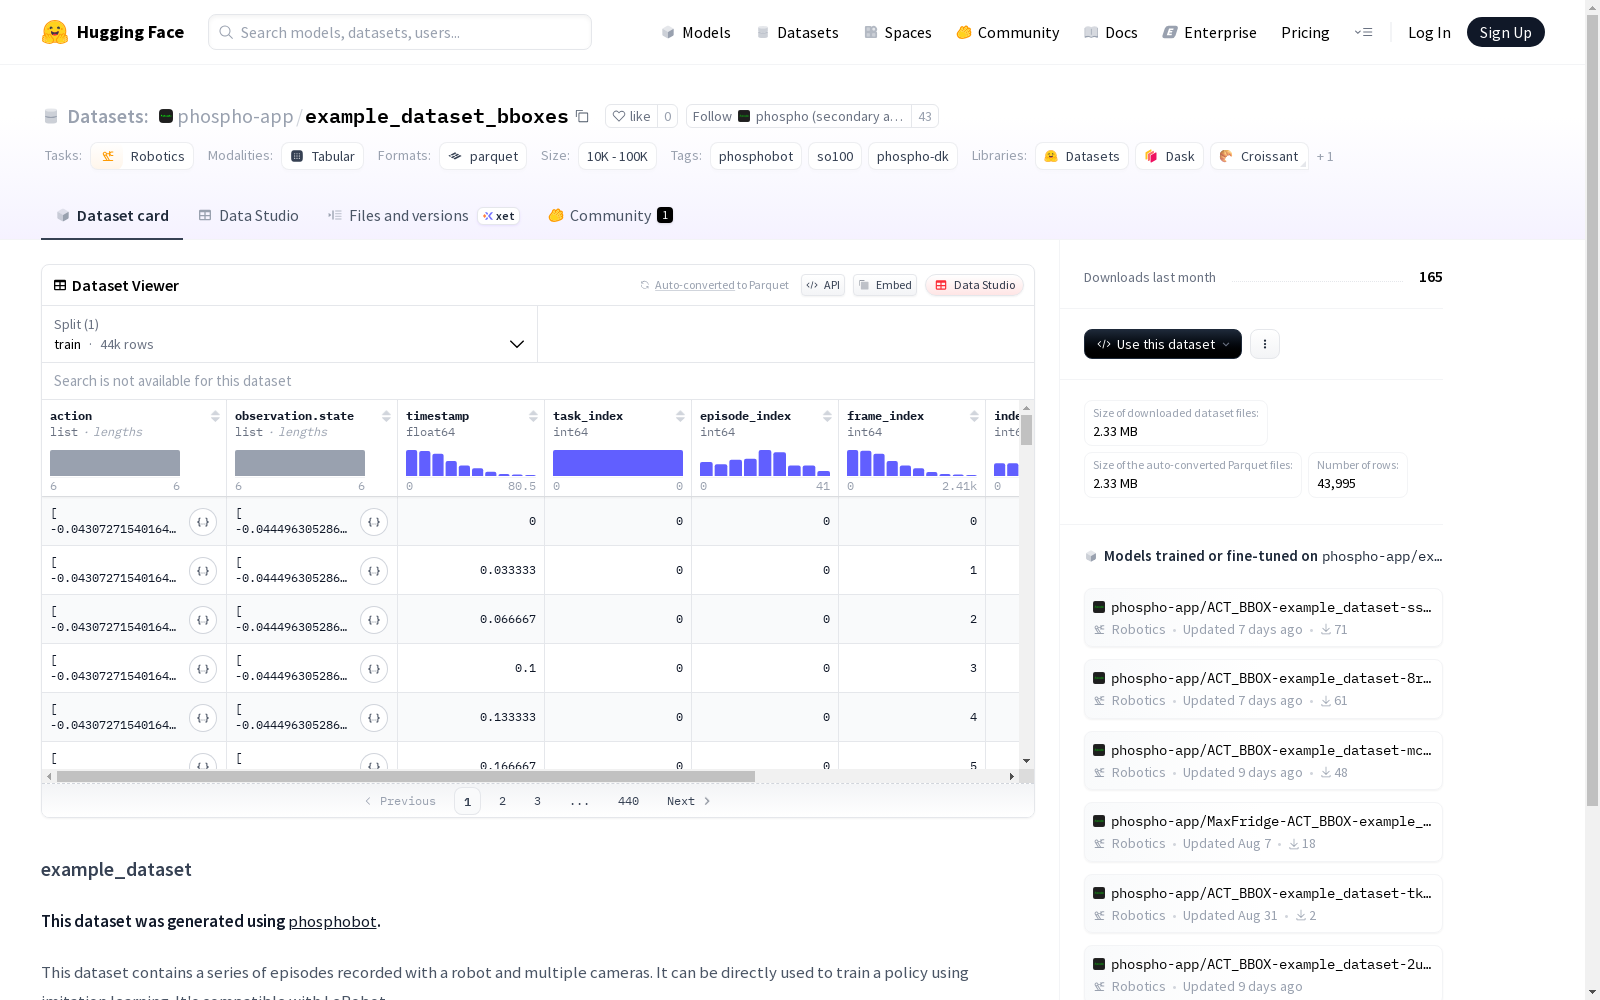Go to Models in the top navigation
Screen dimensions: 1600x1000
point(696,32)
